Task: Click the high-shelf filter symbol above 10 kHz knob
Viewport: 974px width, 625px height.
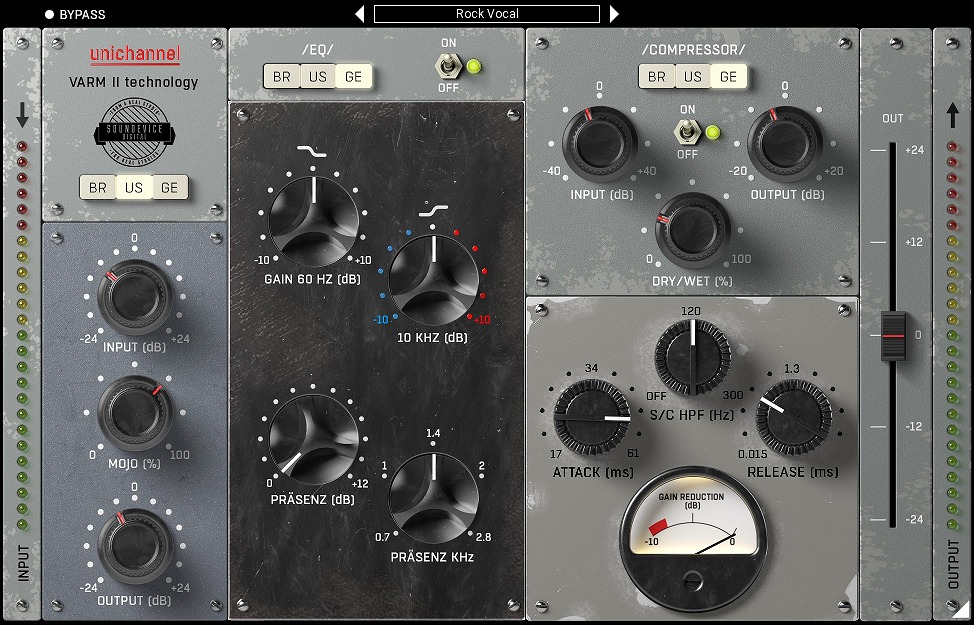Action: point(433,210)
